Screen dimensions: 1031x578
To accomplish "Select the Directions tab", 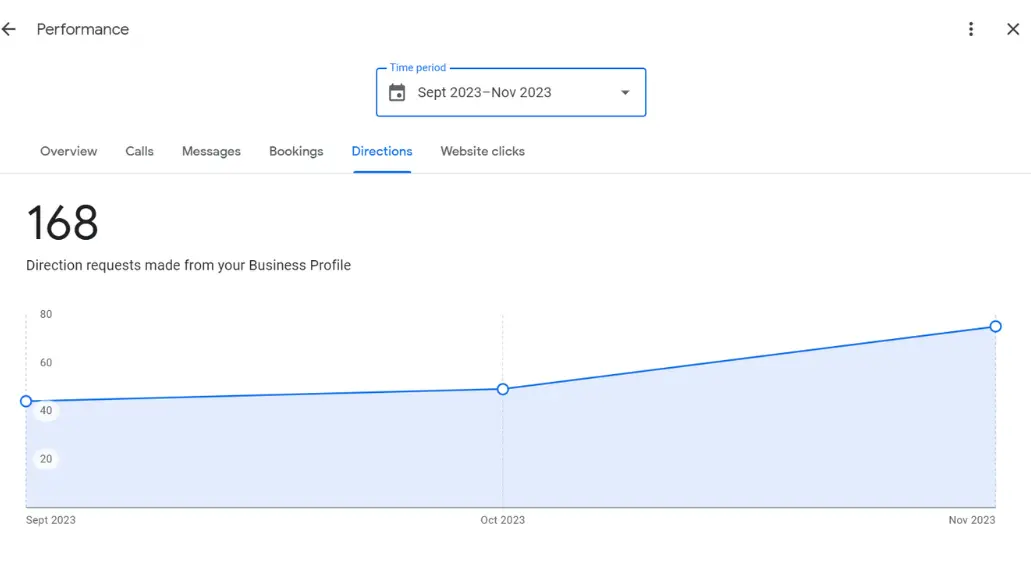I will pos(382,151).
